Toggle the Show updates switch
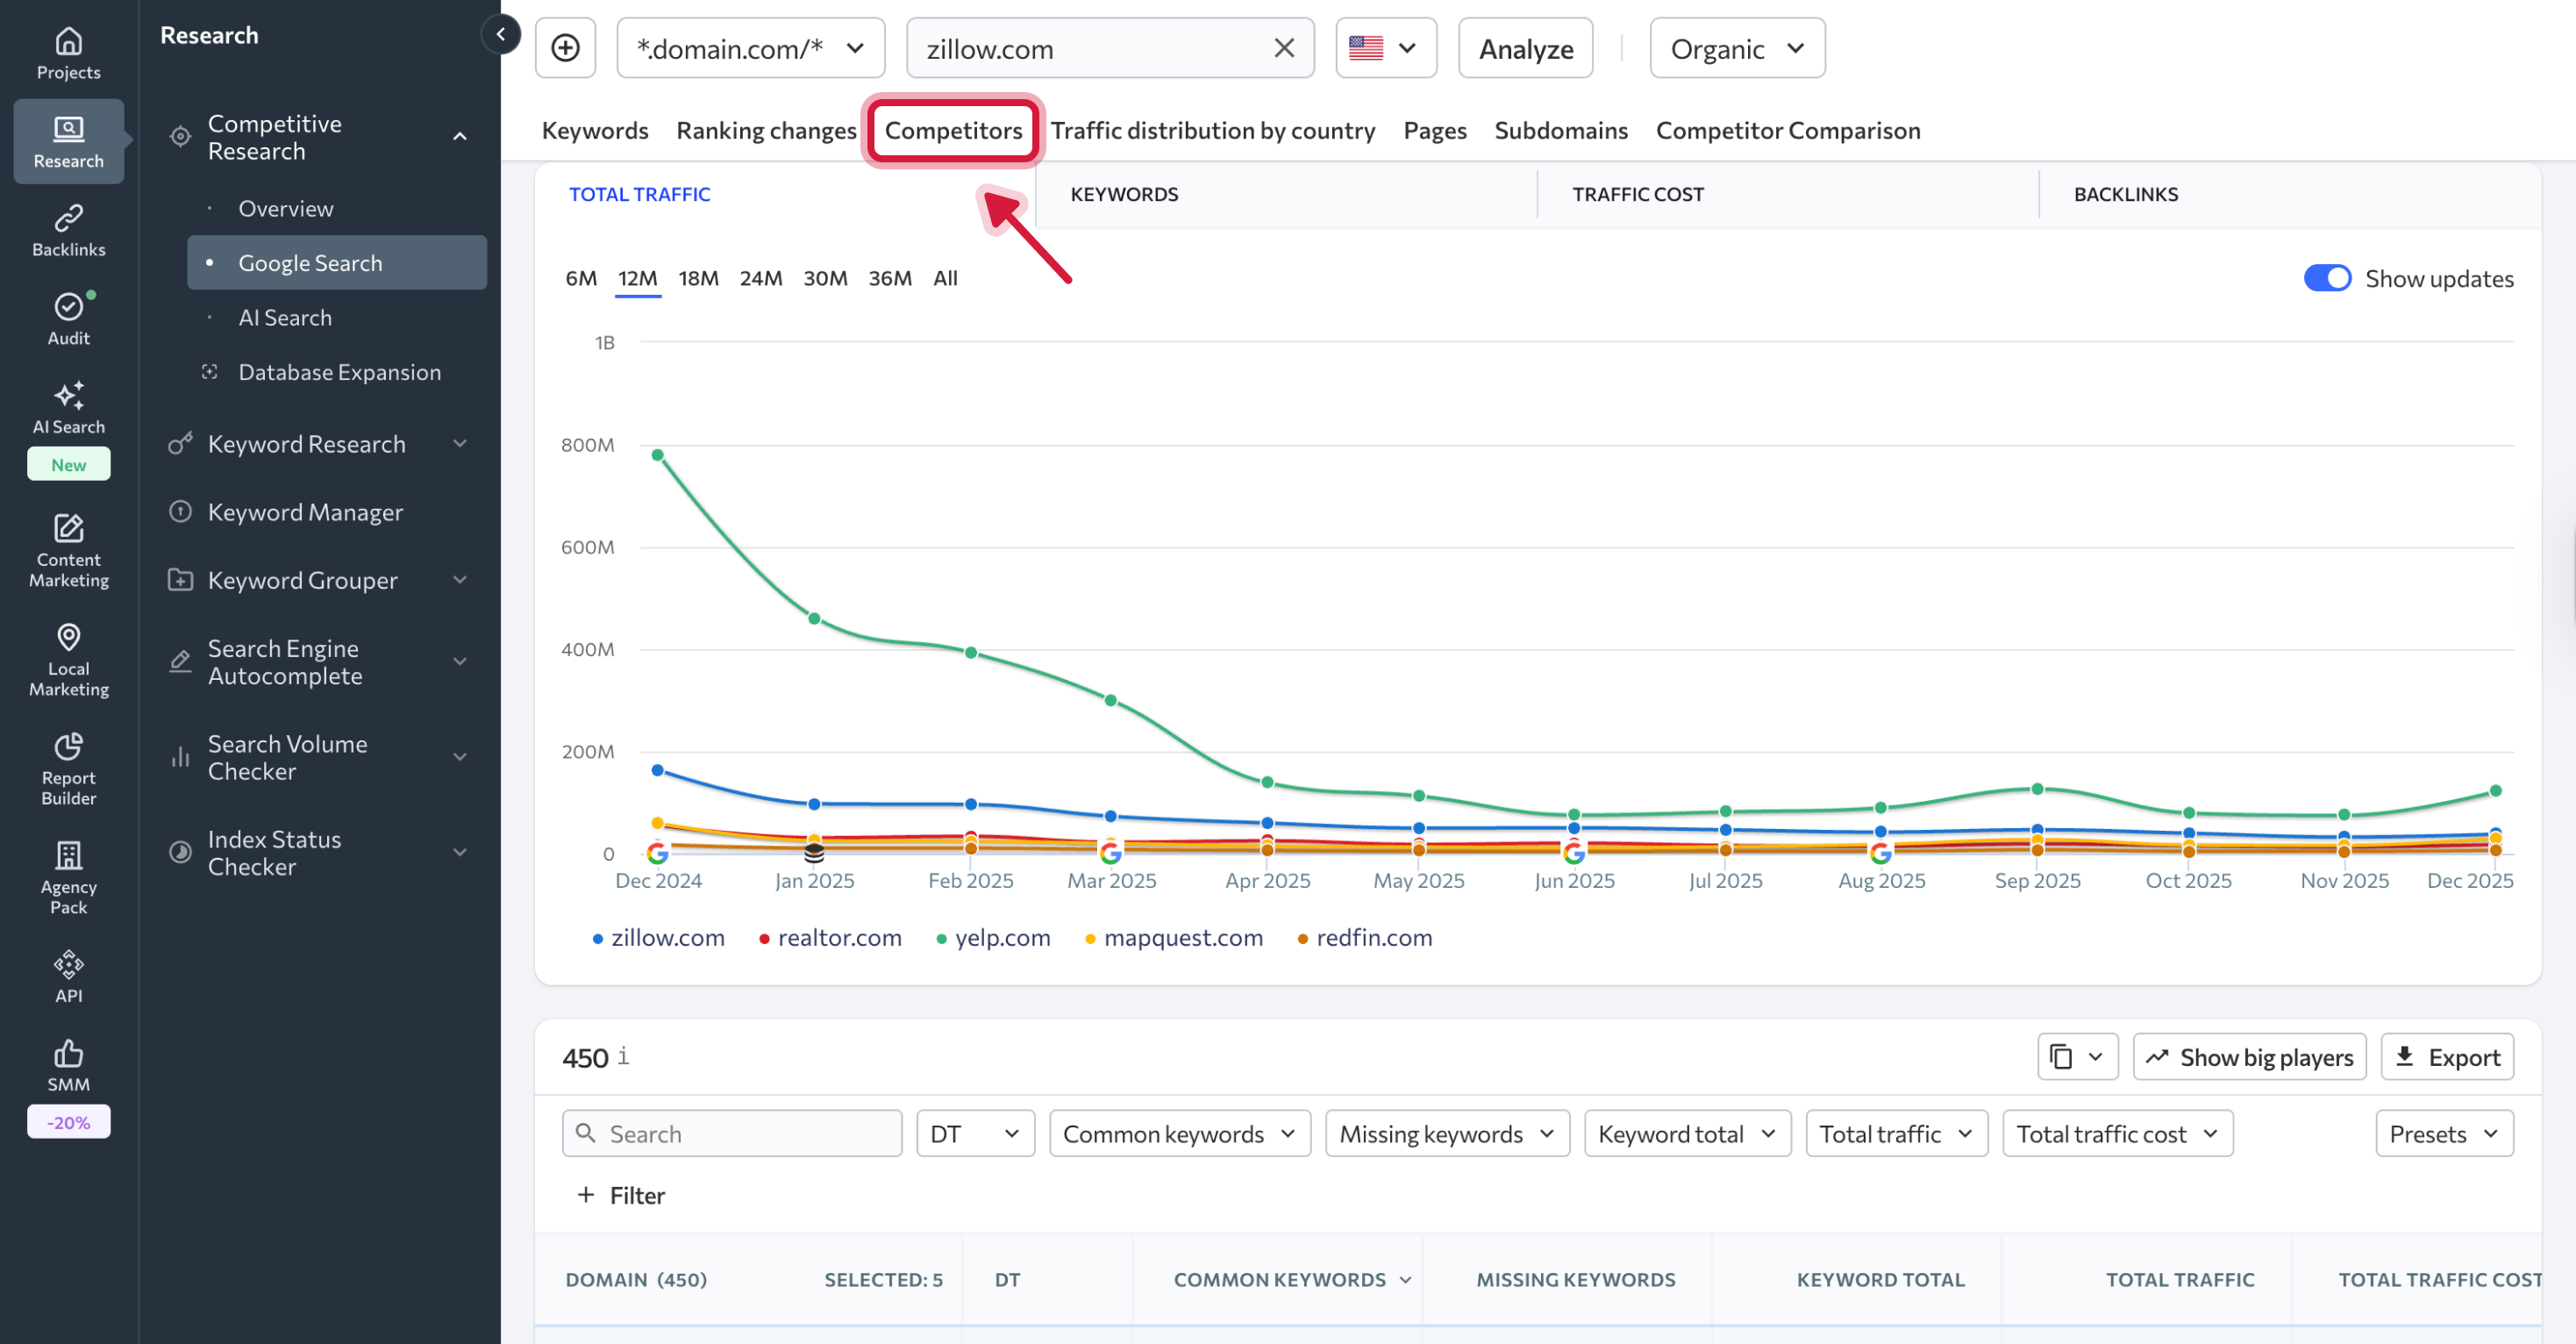The image size is (2576, 1344). (2326, 278)
